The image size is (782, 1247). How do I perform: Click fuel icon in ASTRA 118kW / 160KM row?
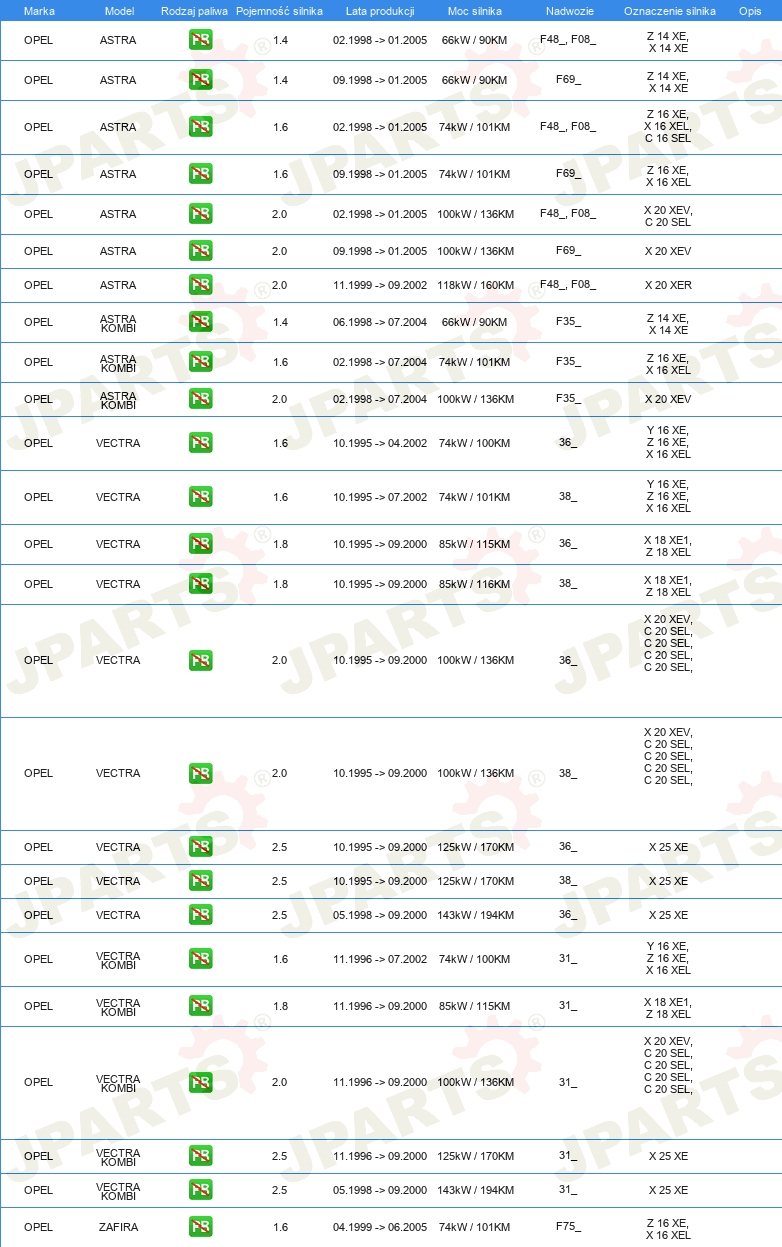click(200, 285)
